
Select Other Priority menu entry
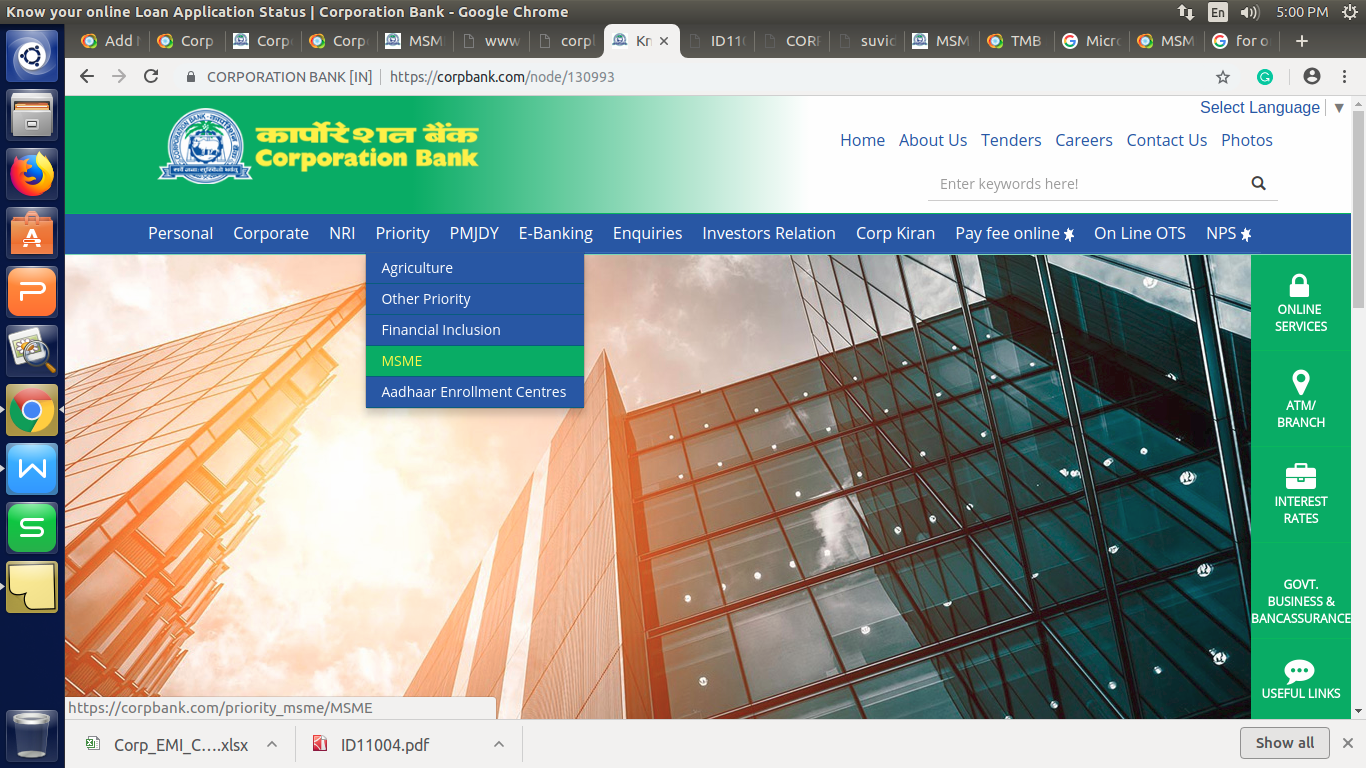click(475, 299)
